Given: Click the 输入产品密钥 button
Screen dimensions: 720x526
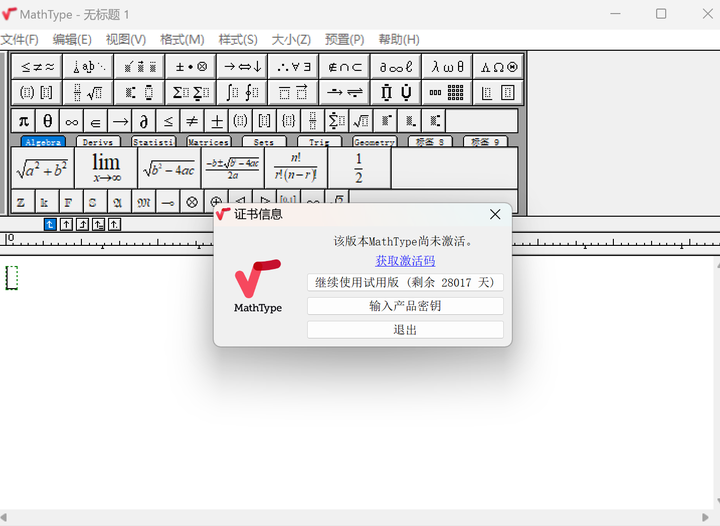Looking at the screenshot, I should [x=405, y=306].
